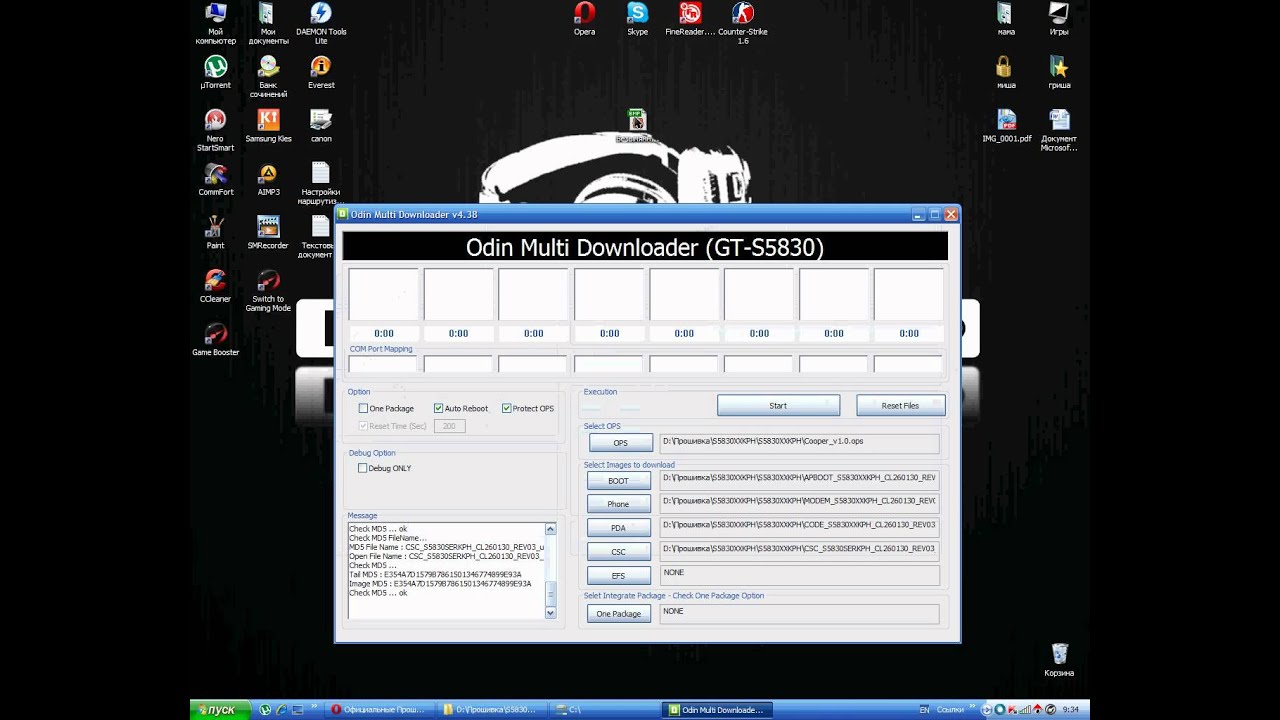This screenshot has width=1280, height=720.
Task: Click the Phone file select button
Action: point(618,504)
